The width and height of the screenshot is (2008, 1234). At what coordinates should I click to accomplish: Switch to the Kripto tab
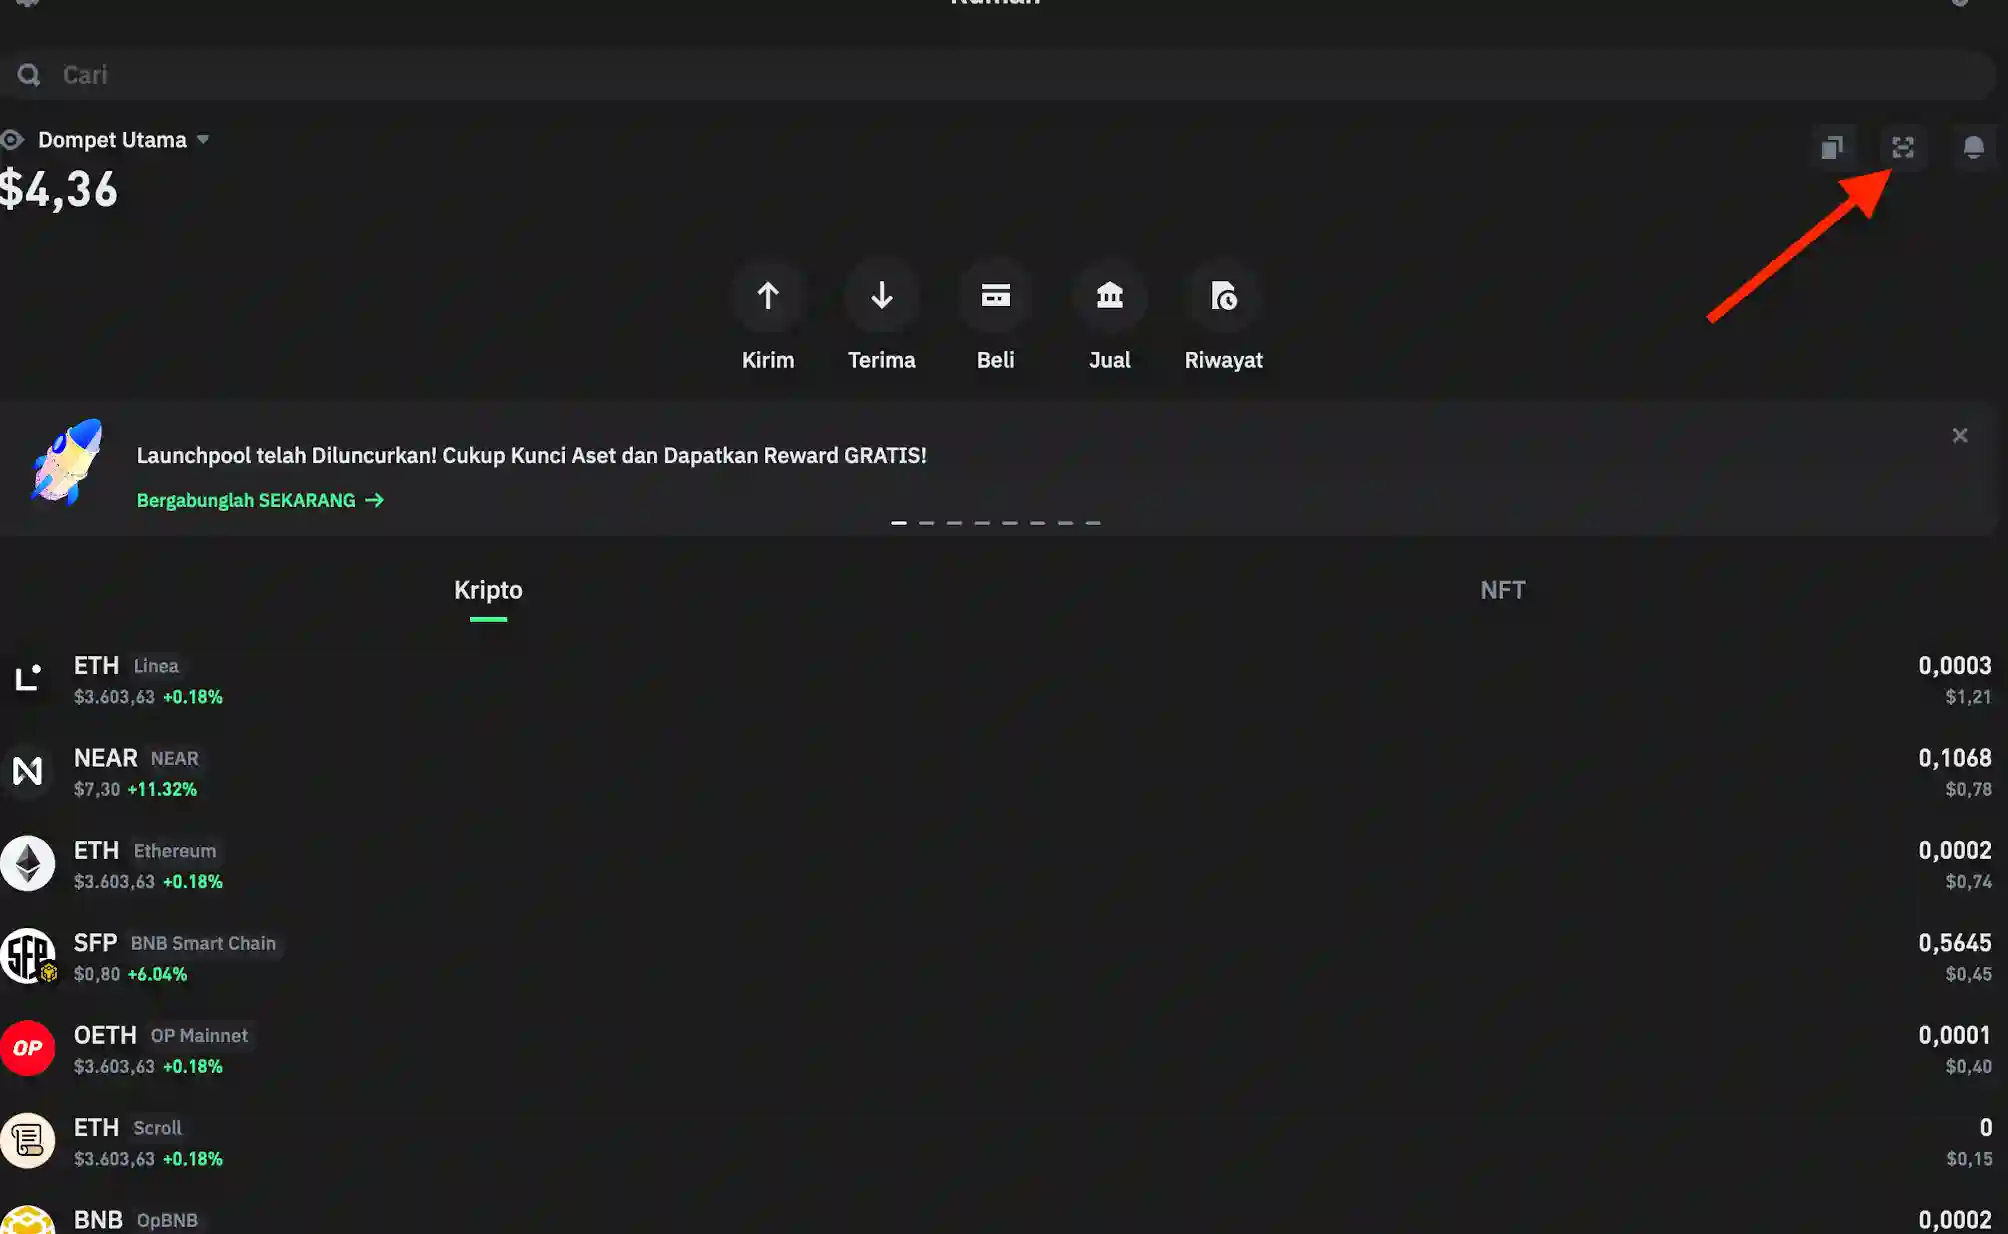tap(488, 590)
